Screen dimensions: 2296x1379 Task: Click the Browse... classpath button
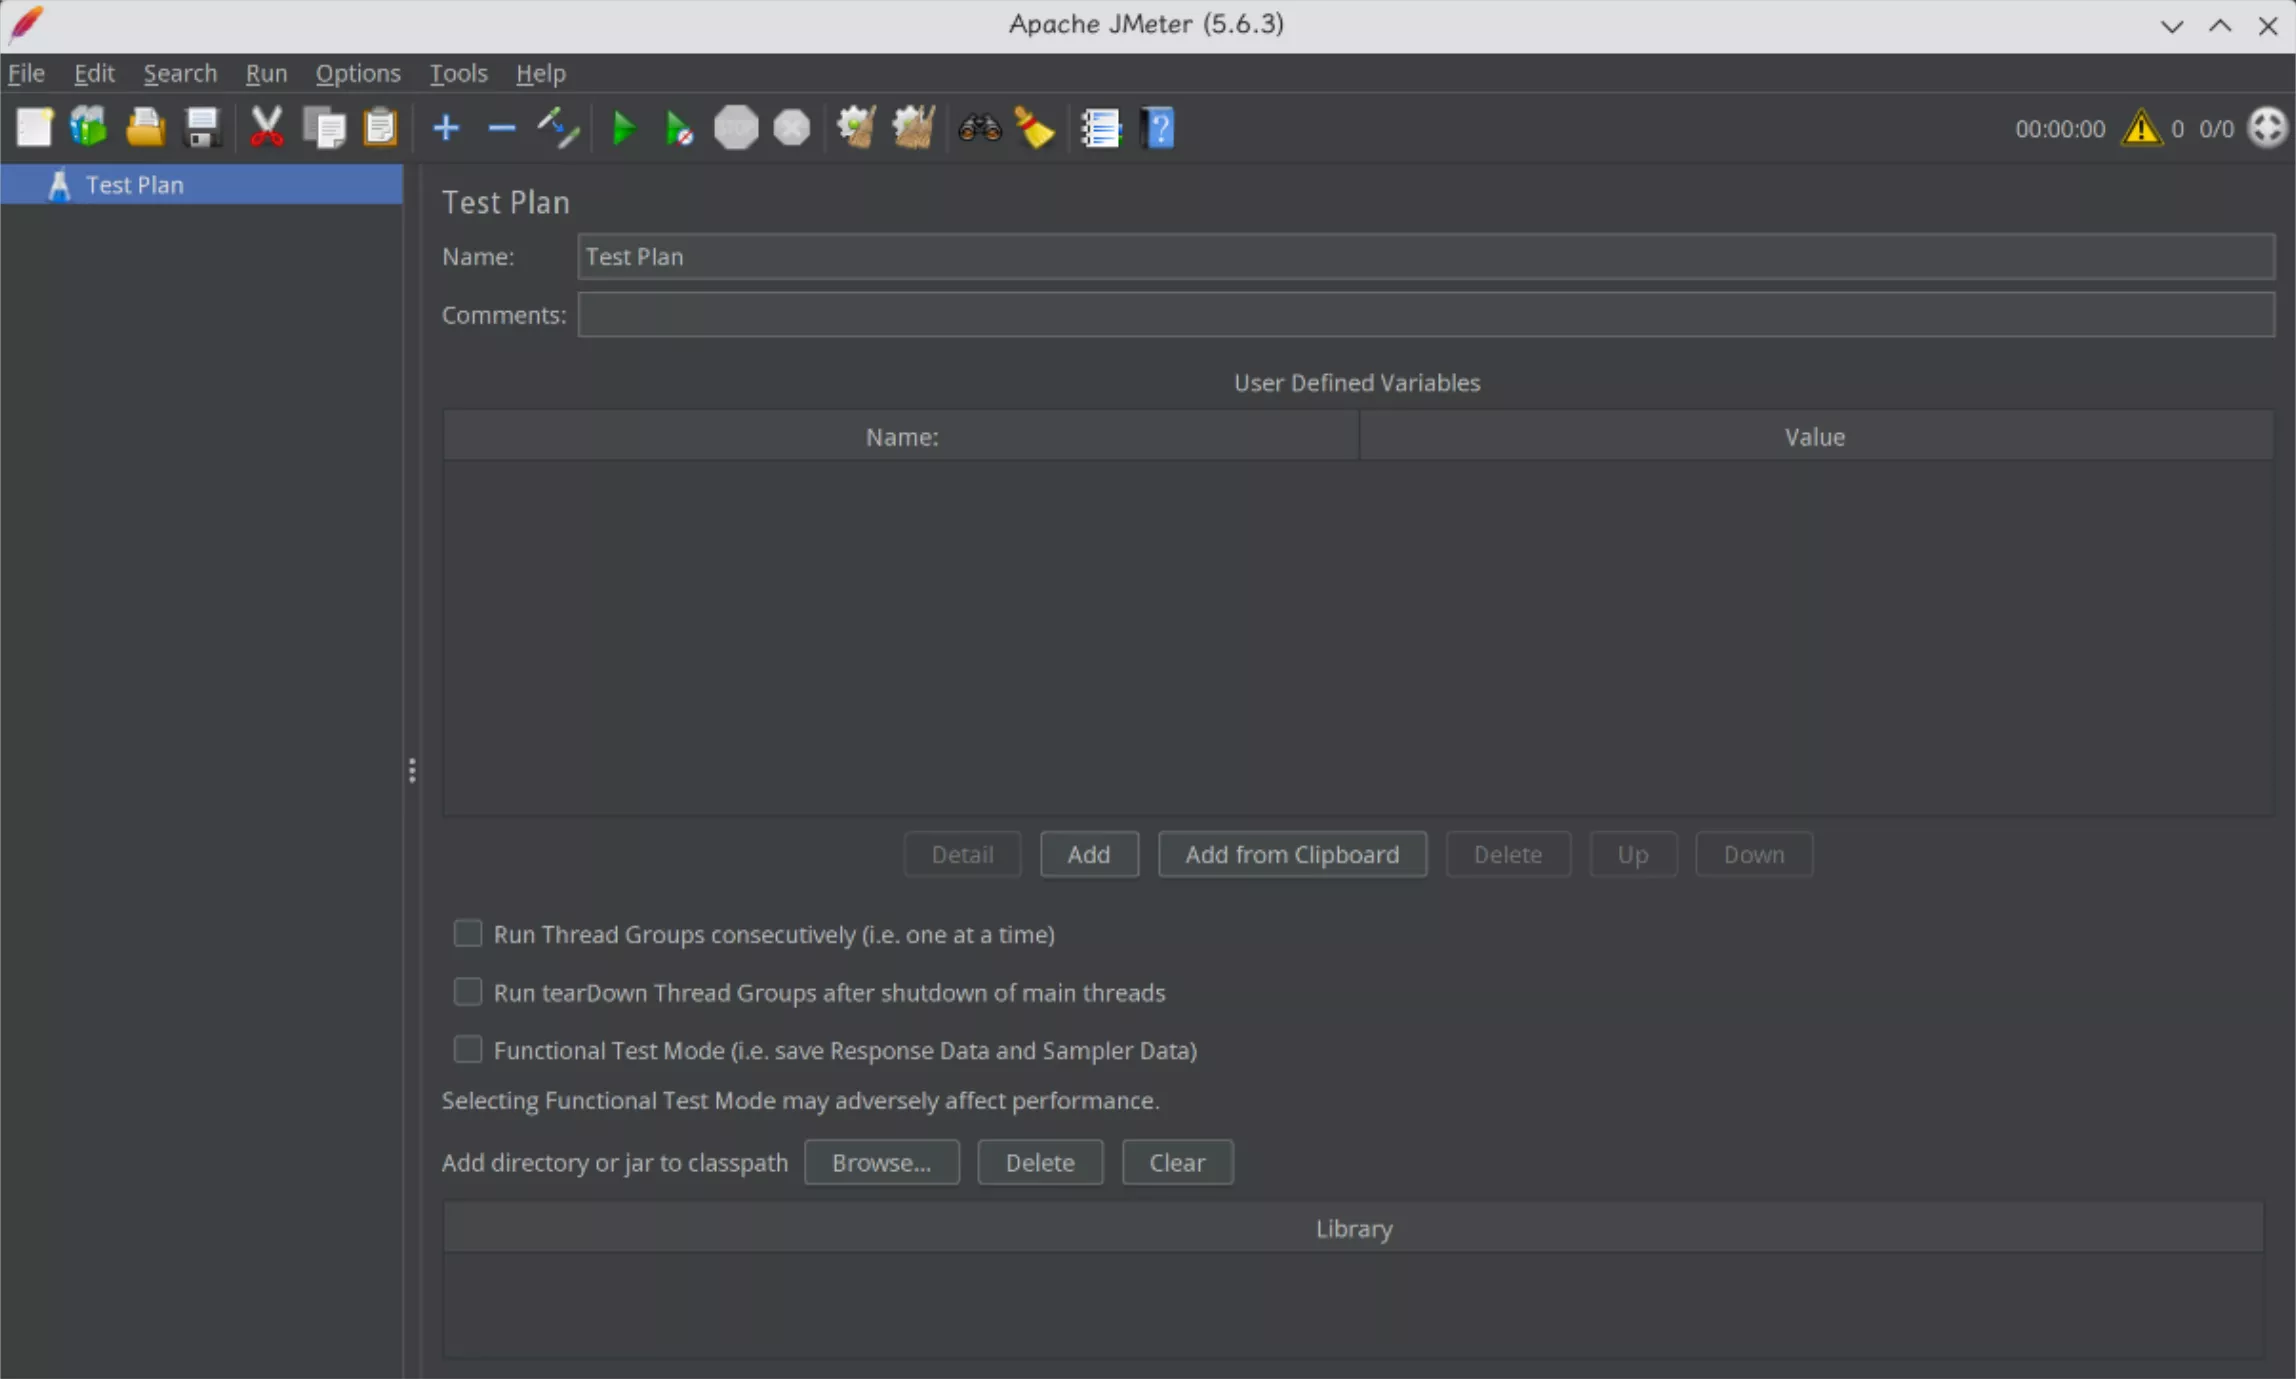pyautogui.click(x=881, y=1163)
